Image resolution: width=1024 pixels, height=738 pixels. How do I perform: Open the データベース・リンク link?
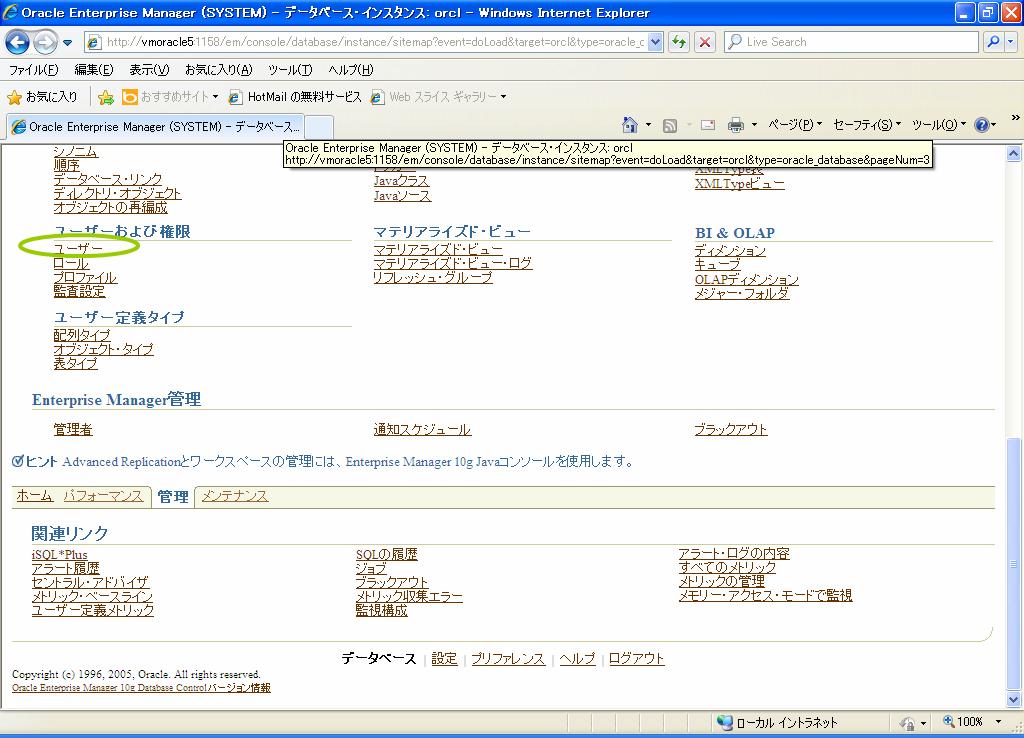point(108,179)
